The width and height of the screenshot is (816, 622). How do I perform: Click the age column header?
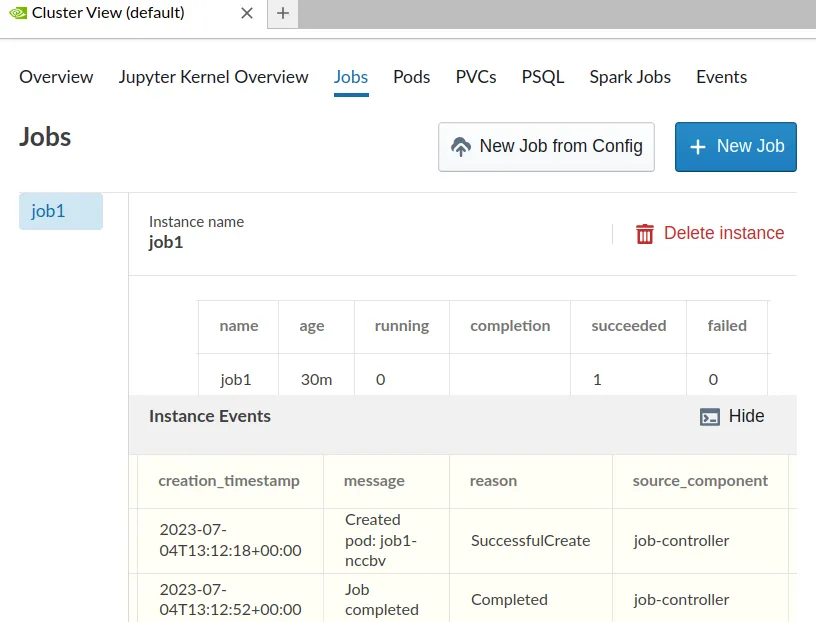click(x=312, y=326)
